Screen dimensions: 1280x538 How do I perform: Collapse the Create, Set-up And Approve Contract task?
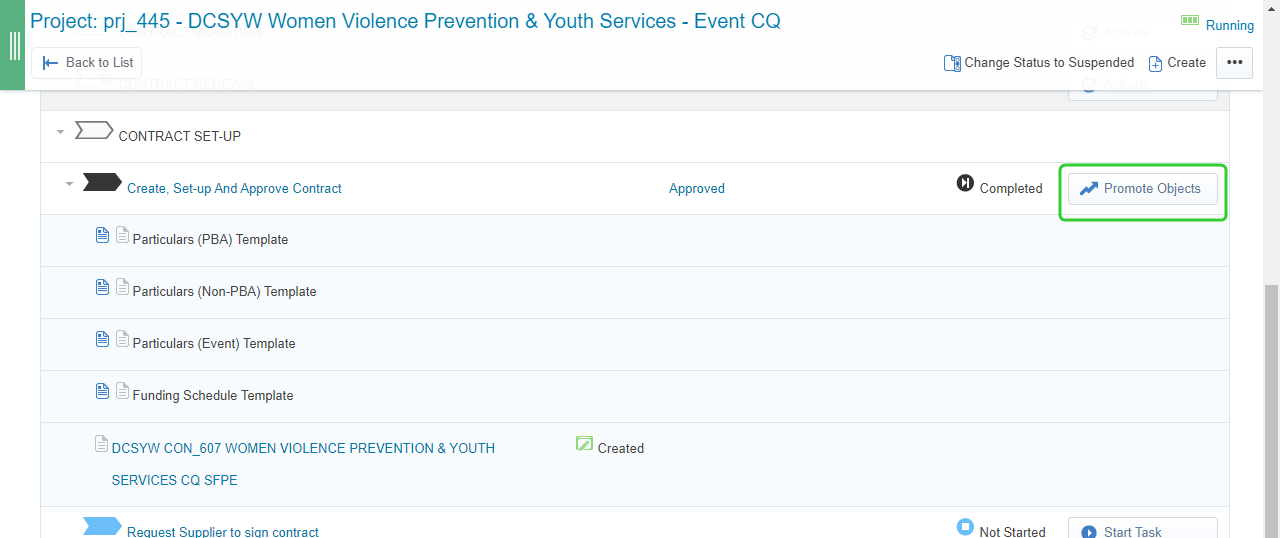[69, 184]
